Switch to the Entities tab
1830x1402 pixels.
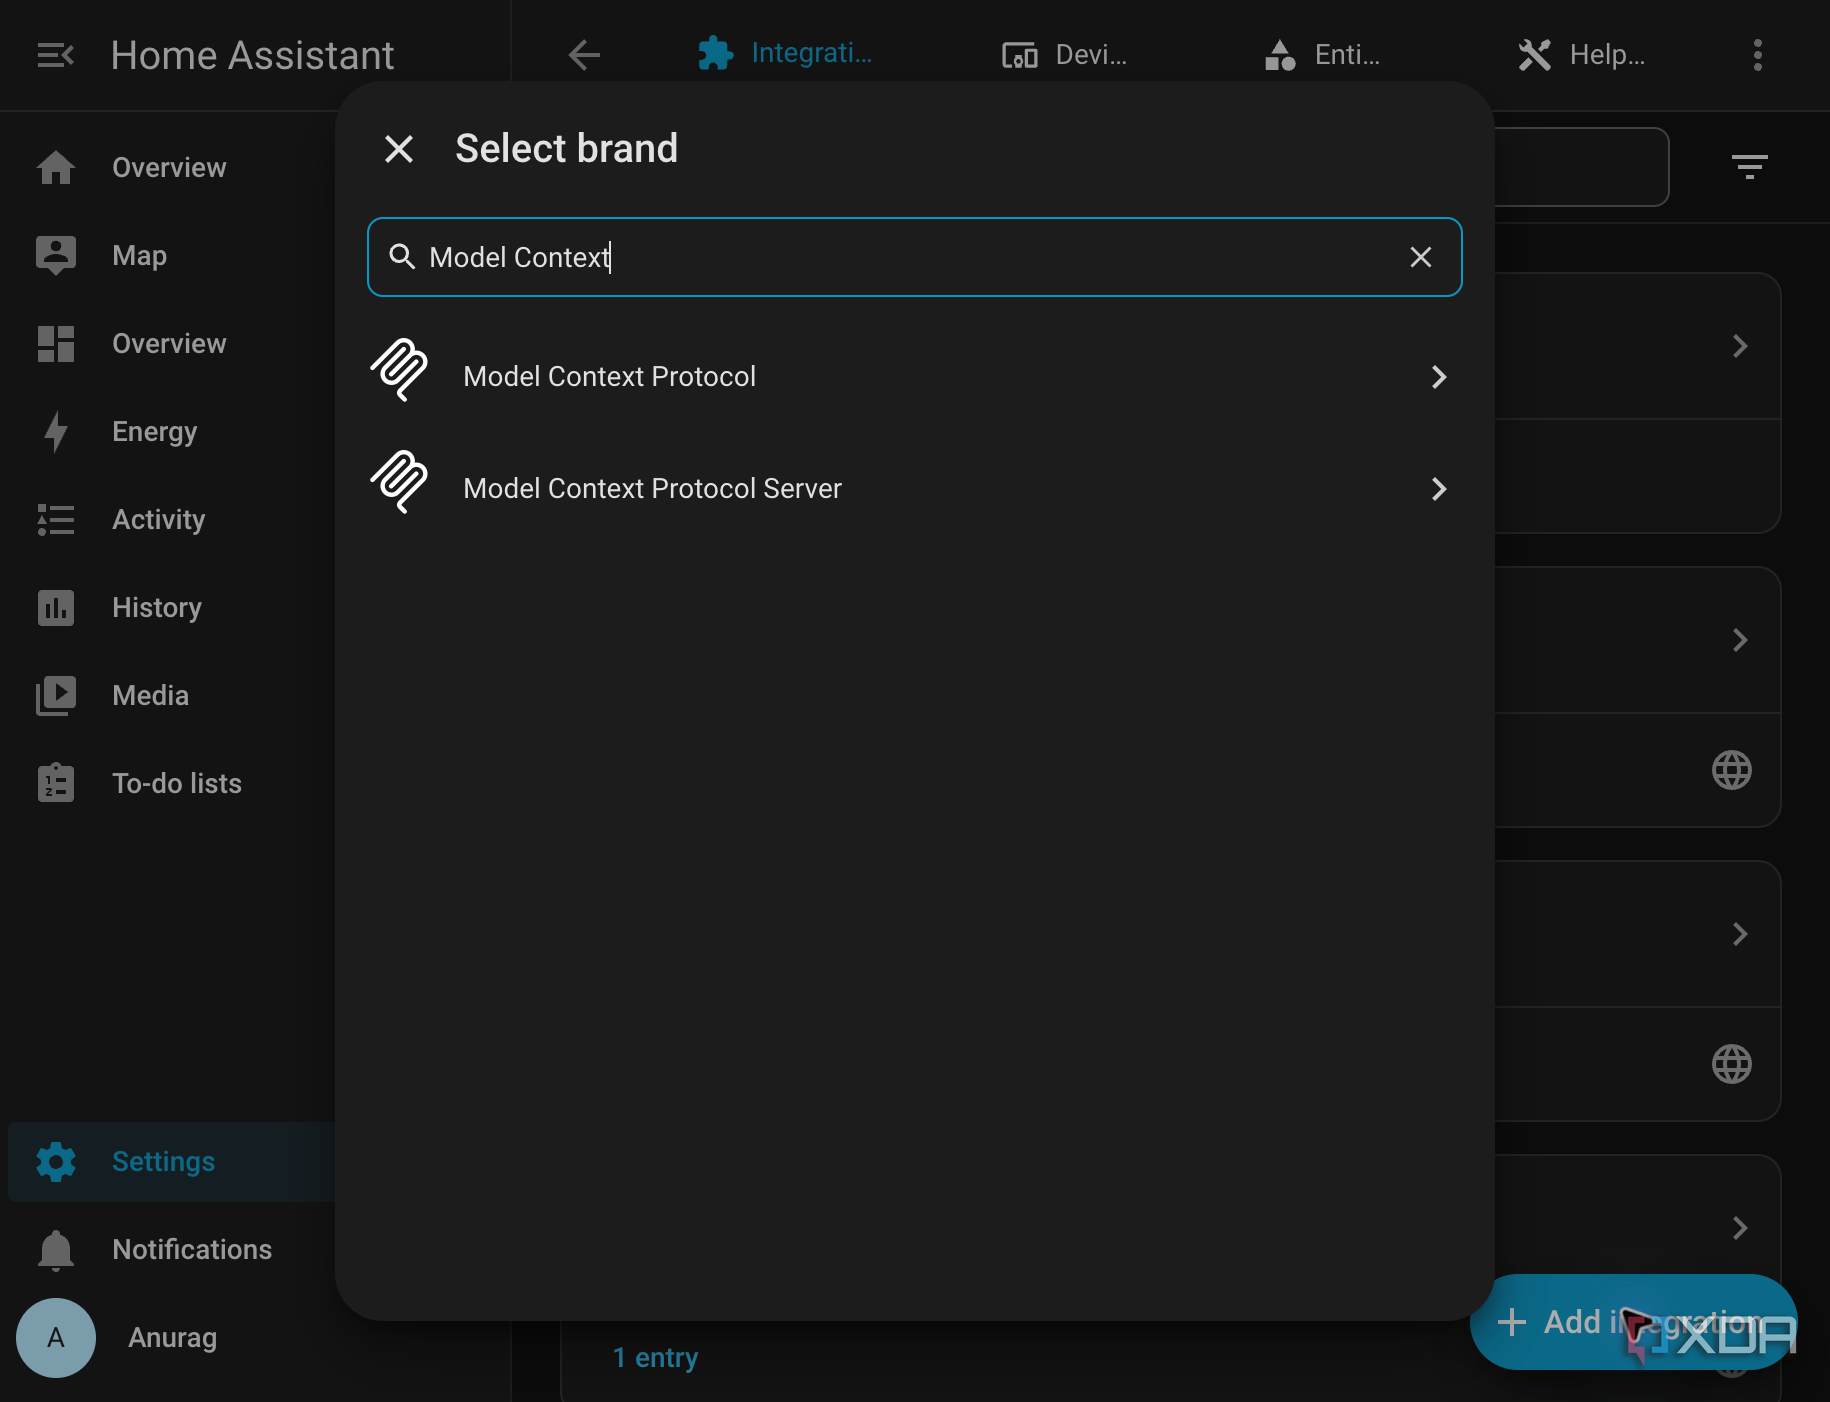pyautogui.click(x=1322, y=55)
